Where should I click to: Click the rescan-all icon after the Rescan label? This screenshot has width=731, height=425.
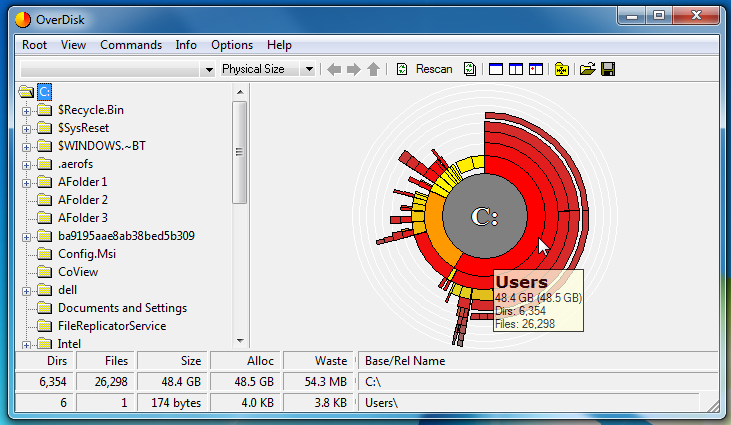(x=470, y=69)
